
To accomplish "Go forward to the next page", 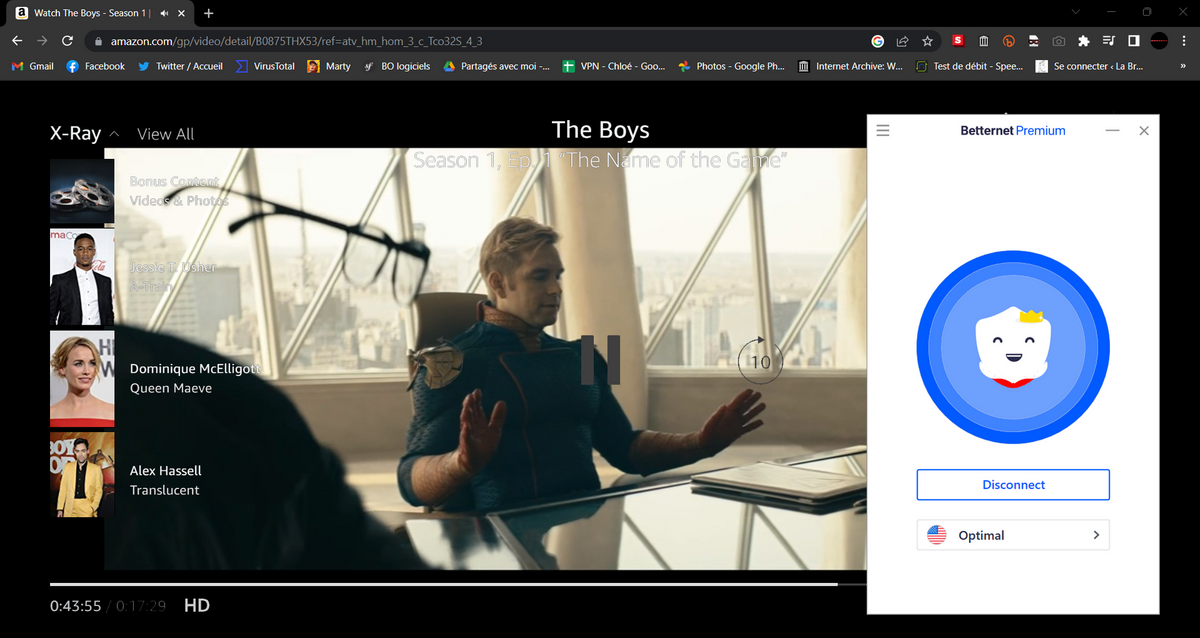I will tap(42, 41).
